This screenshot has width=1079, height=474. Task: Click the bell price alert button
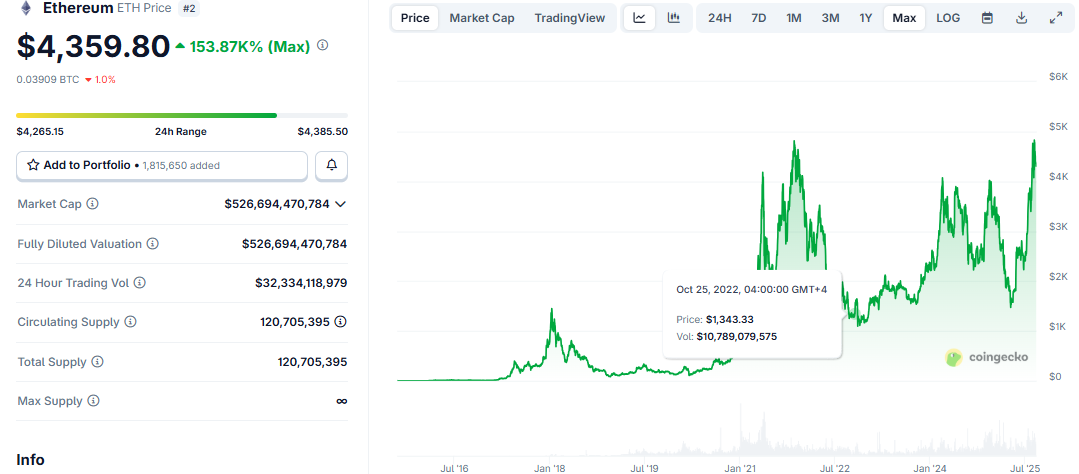click(332, 165)
